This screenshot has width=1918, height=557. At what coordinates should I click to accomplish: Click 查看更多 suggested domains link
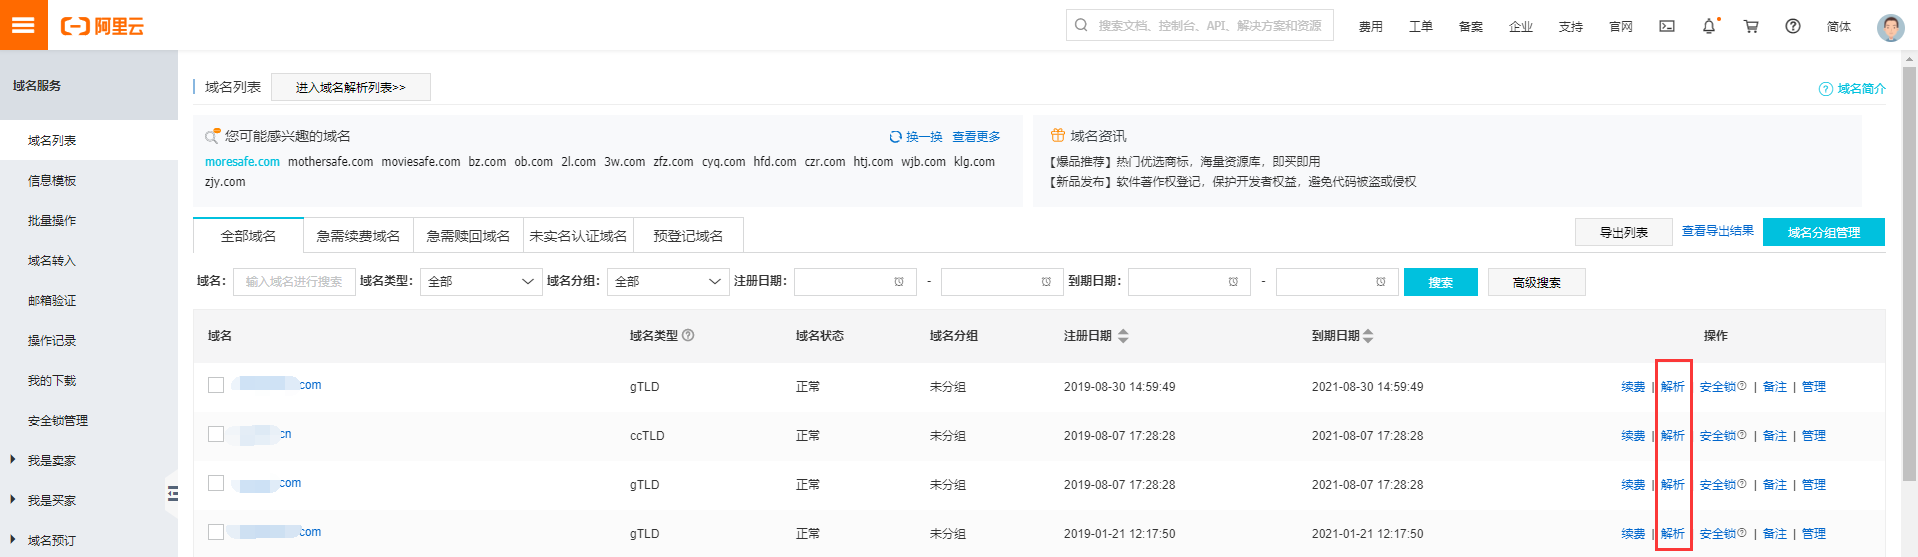coord(976,136)
